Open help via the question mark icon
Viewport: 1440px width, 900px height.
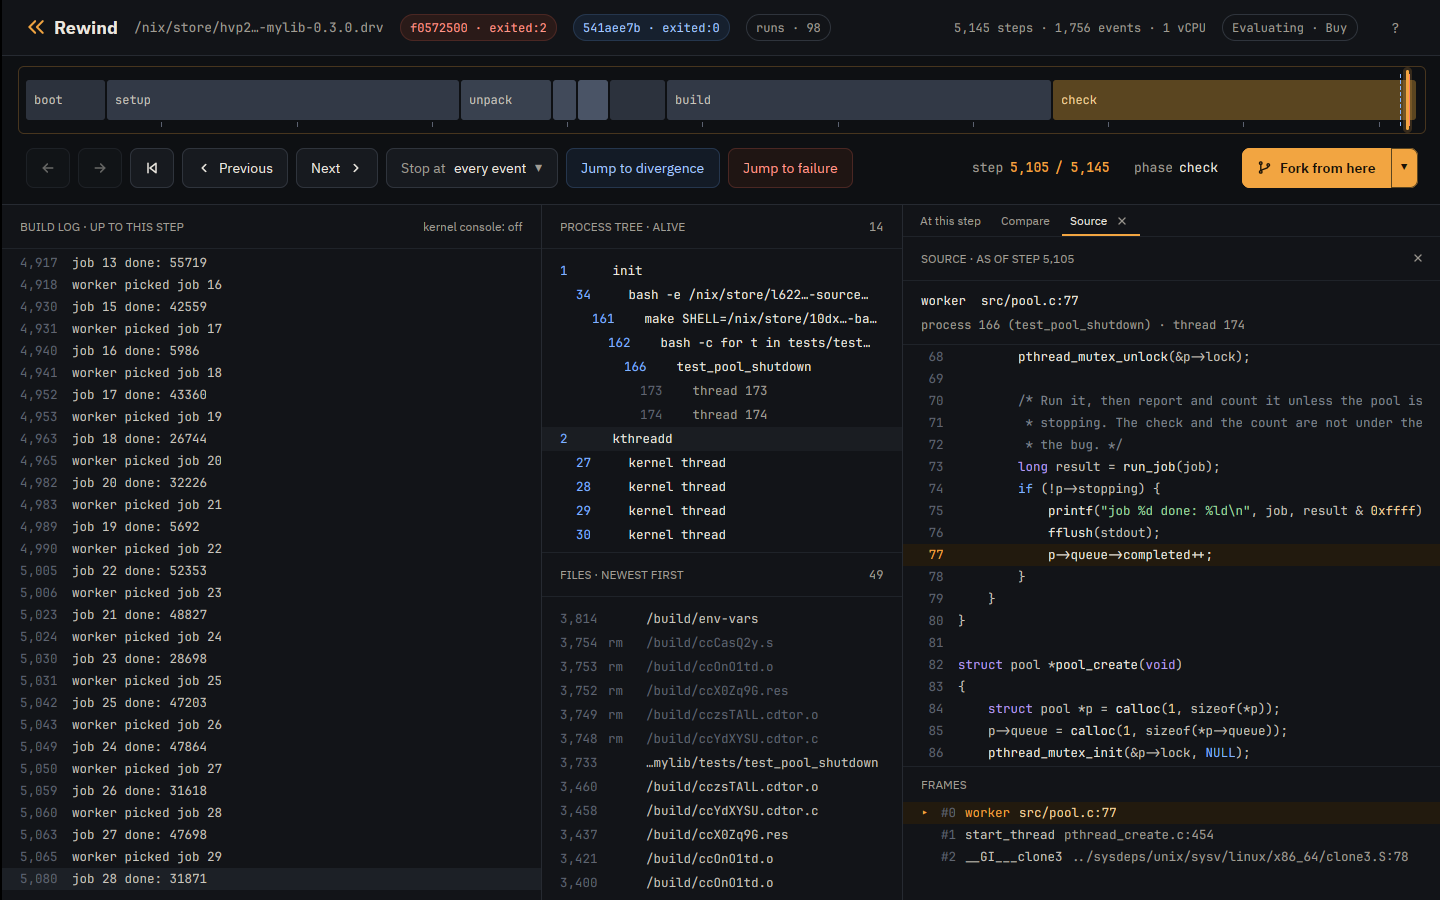pos(1395,28)
